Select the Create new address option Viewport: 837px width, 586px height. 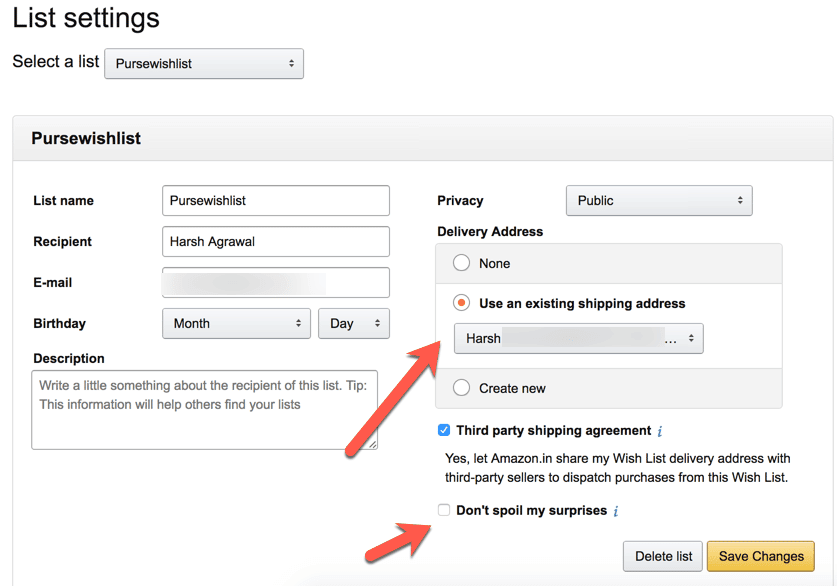(461, 388)
